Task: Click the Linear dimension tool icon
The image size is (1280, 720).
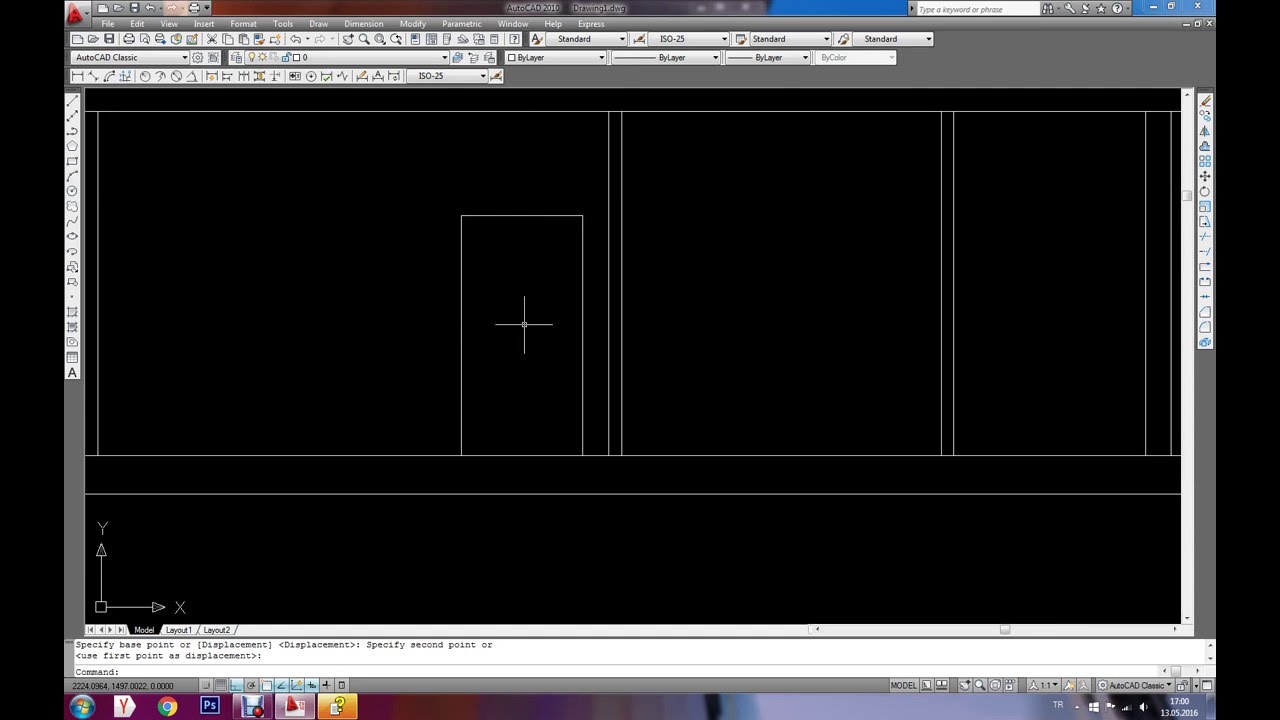Action: click(x=77, y=76)
